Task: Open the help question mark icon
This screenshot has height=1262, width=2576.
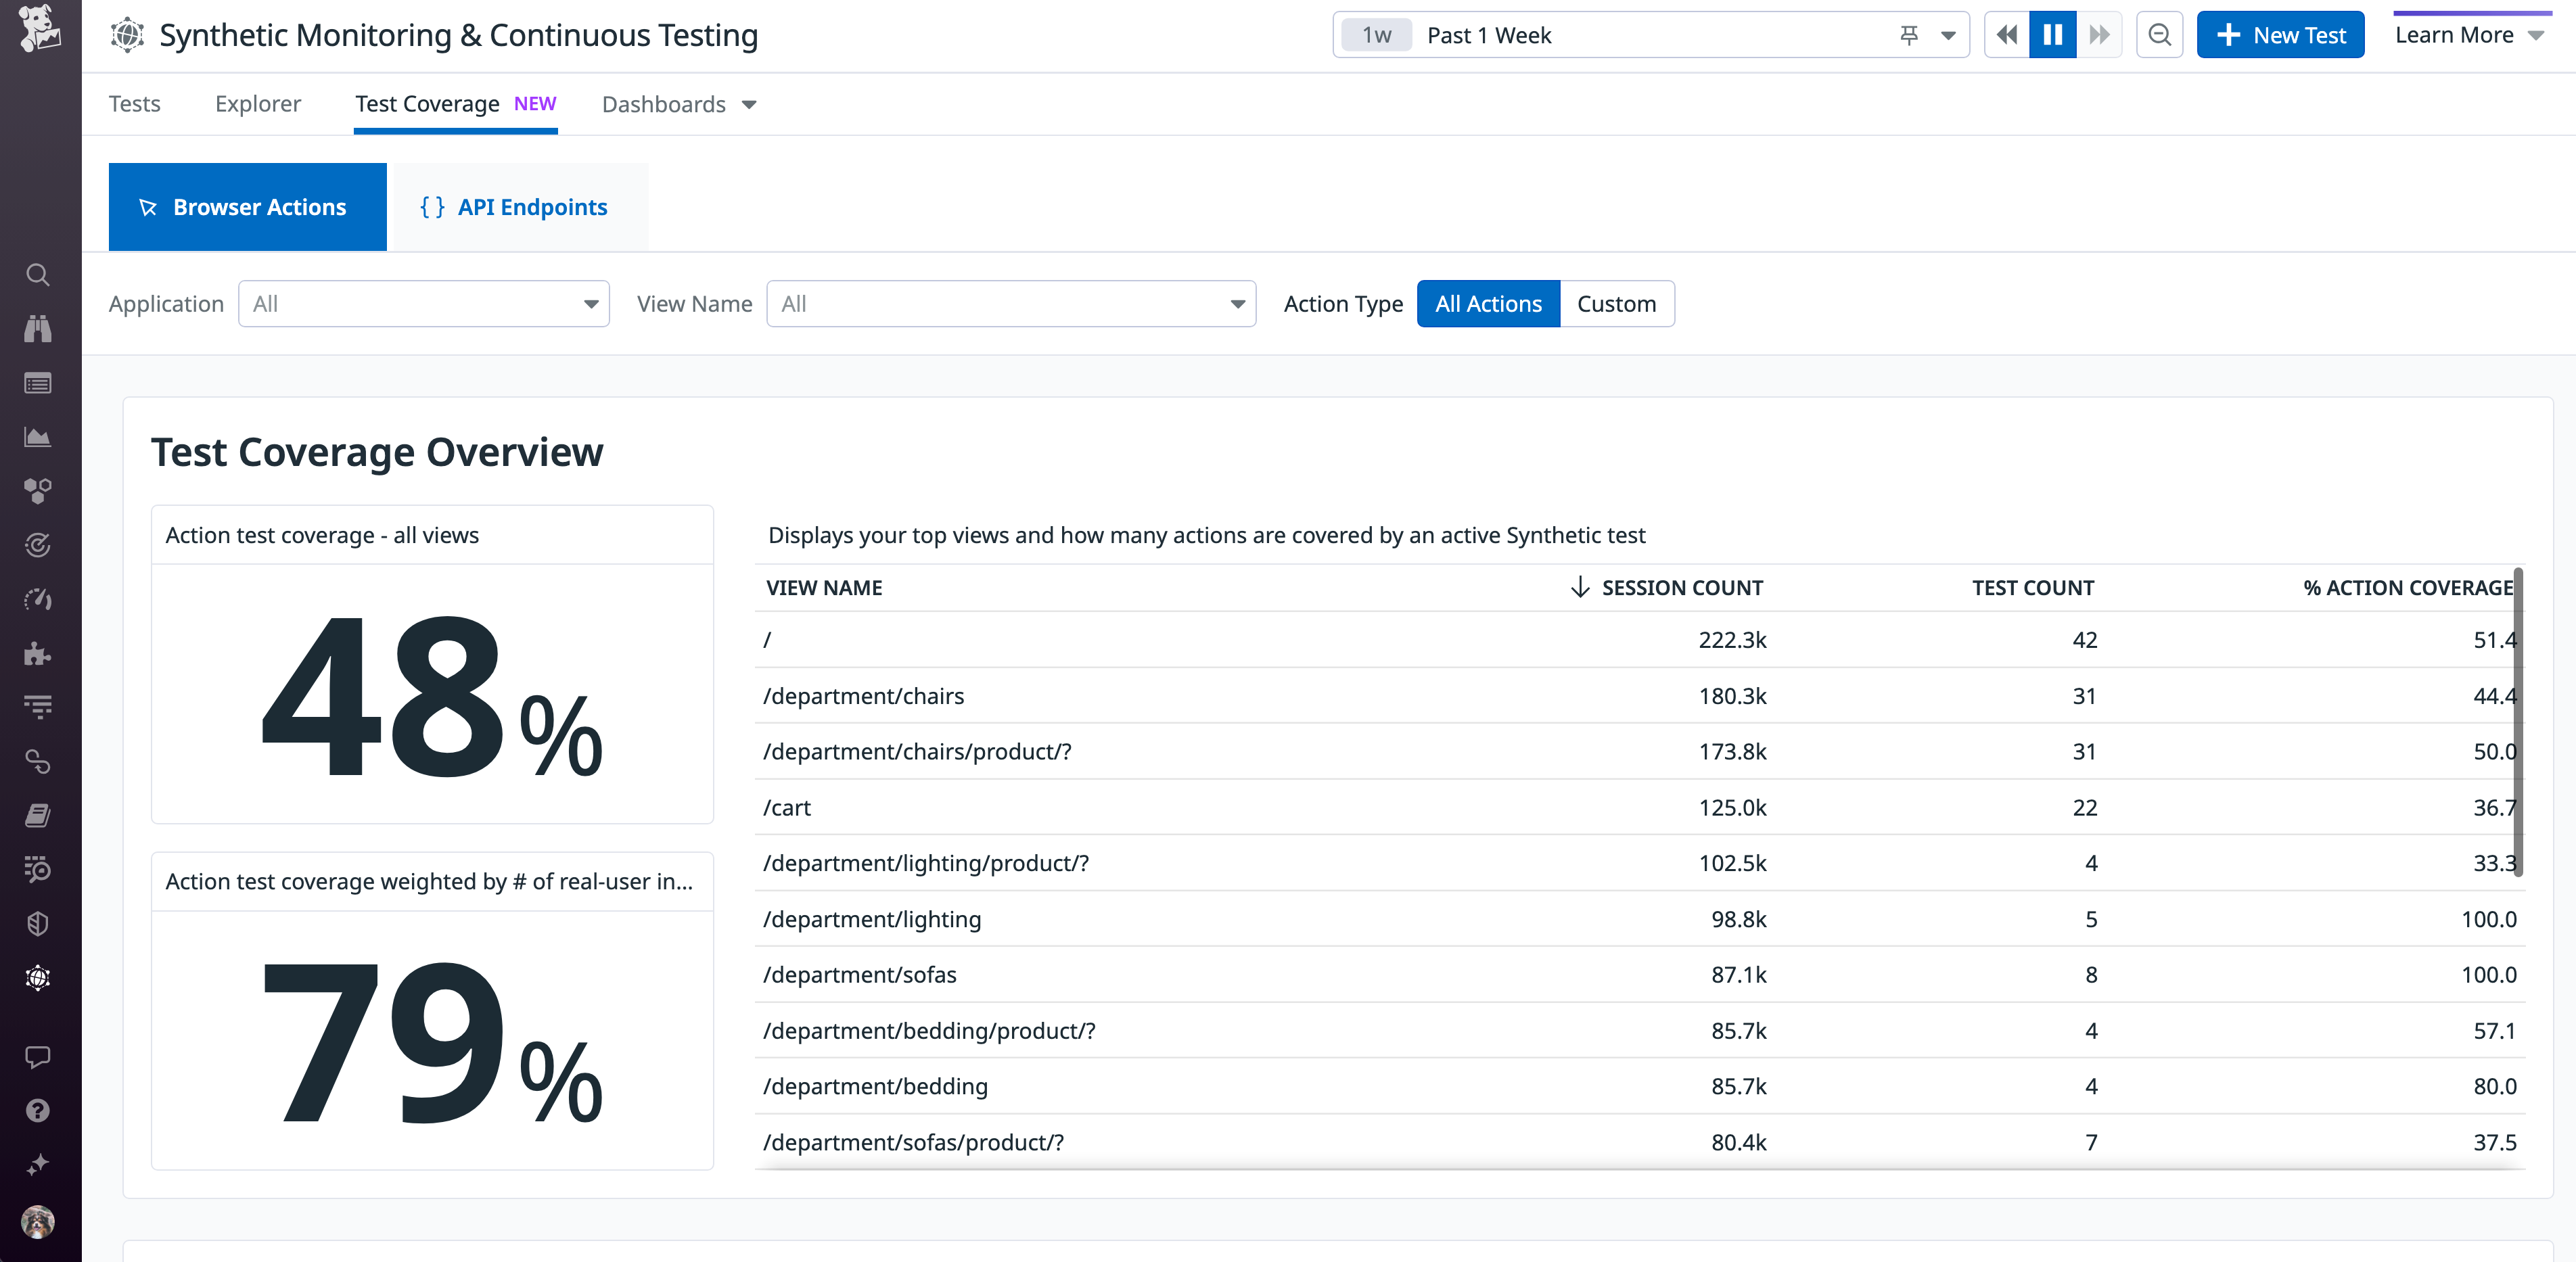Action: (x=38, y=1111)
